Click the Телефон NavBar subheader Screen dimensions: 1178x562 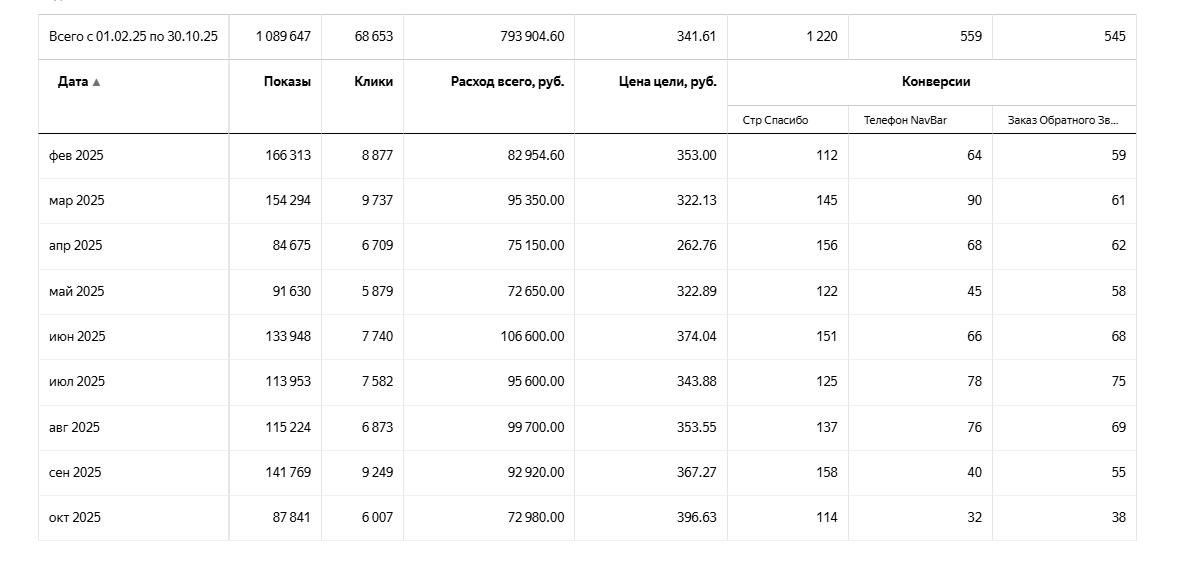(x=905, y=121)
